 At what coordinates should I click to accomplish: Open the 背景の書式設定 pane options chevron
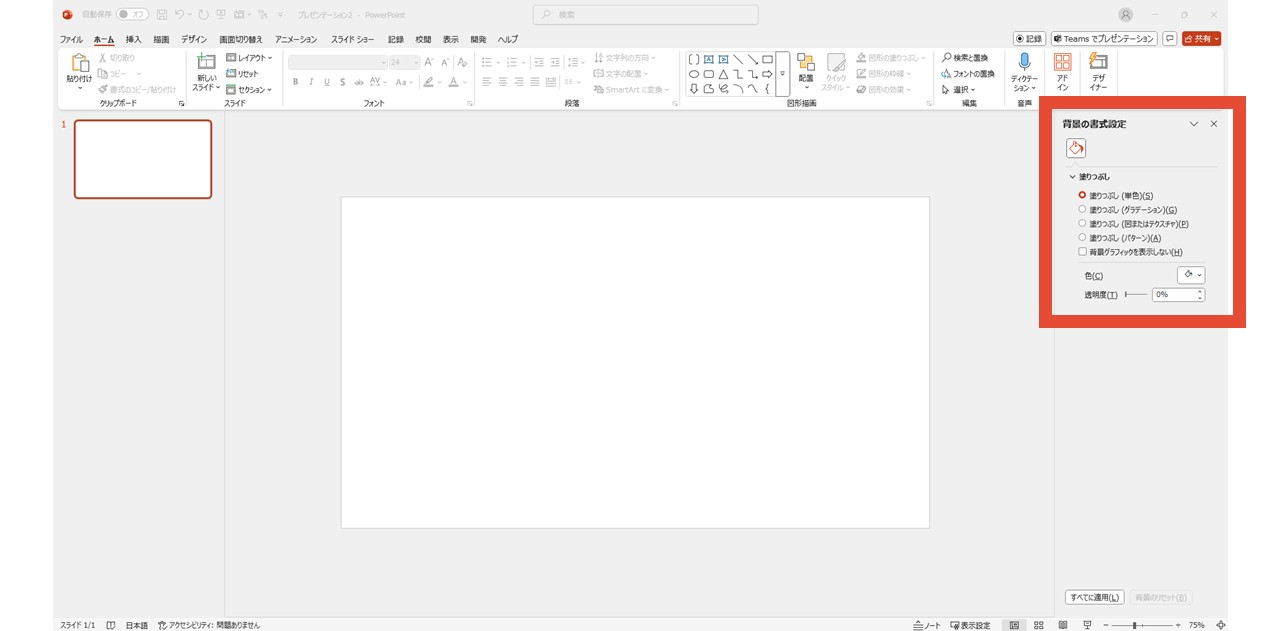[x=1193, y=124]
